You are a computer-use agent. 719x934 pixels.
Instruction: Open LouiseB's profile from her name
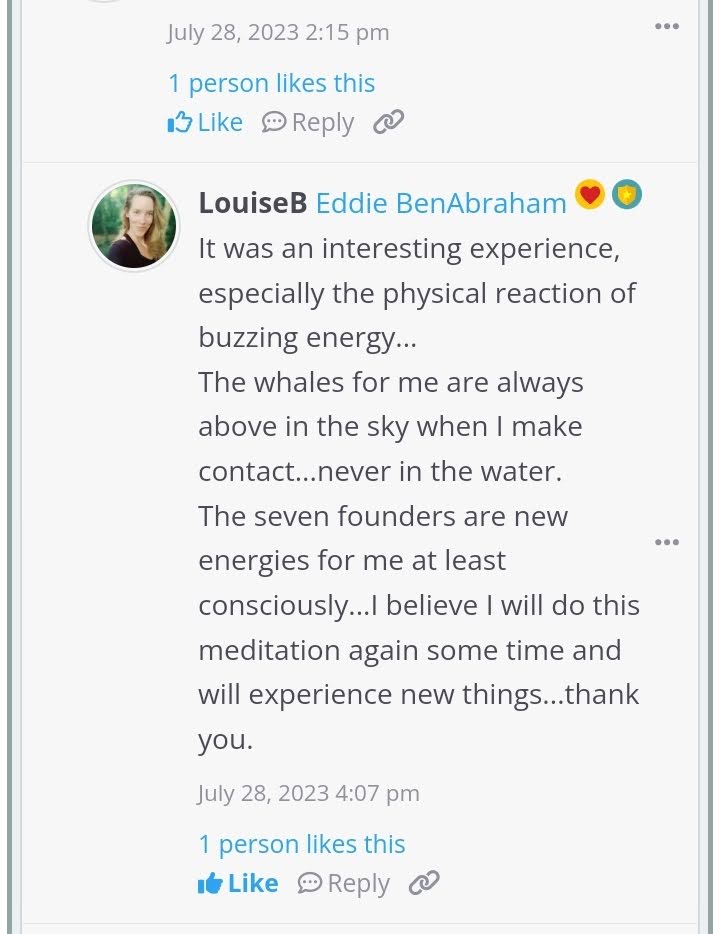[x=253, y=203]
